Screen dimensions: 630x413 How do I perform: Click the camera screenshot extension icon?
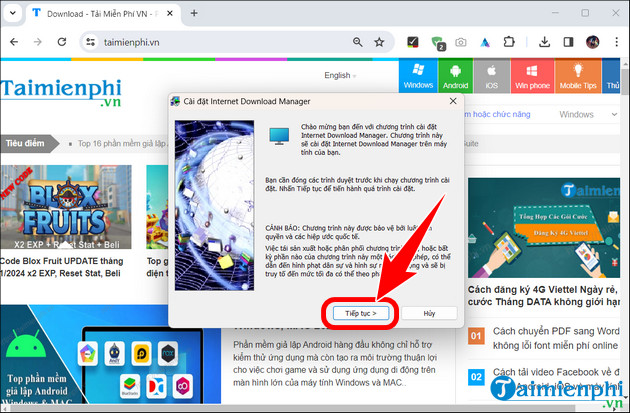(x=460, y=42)
